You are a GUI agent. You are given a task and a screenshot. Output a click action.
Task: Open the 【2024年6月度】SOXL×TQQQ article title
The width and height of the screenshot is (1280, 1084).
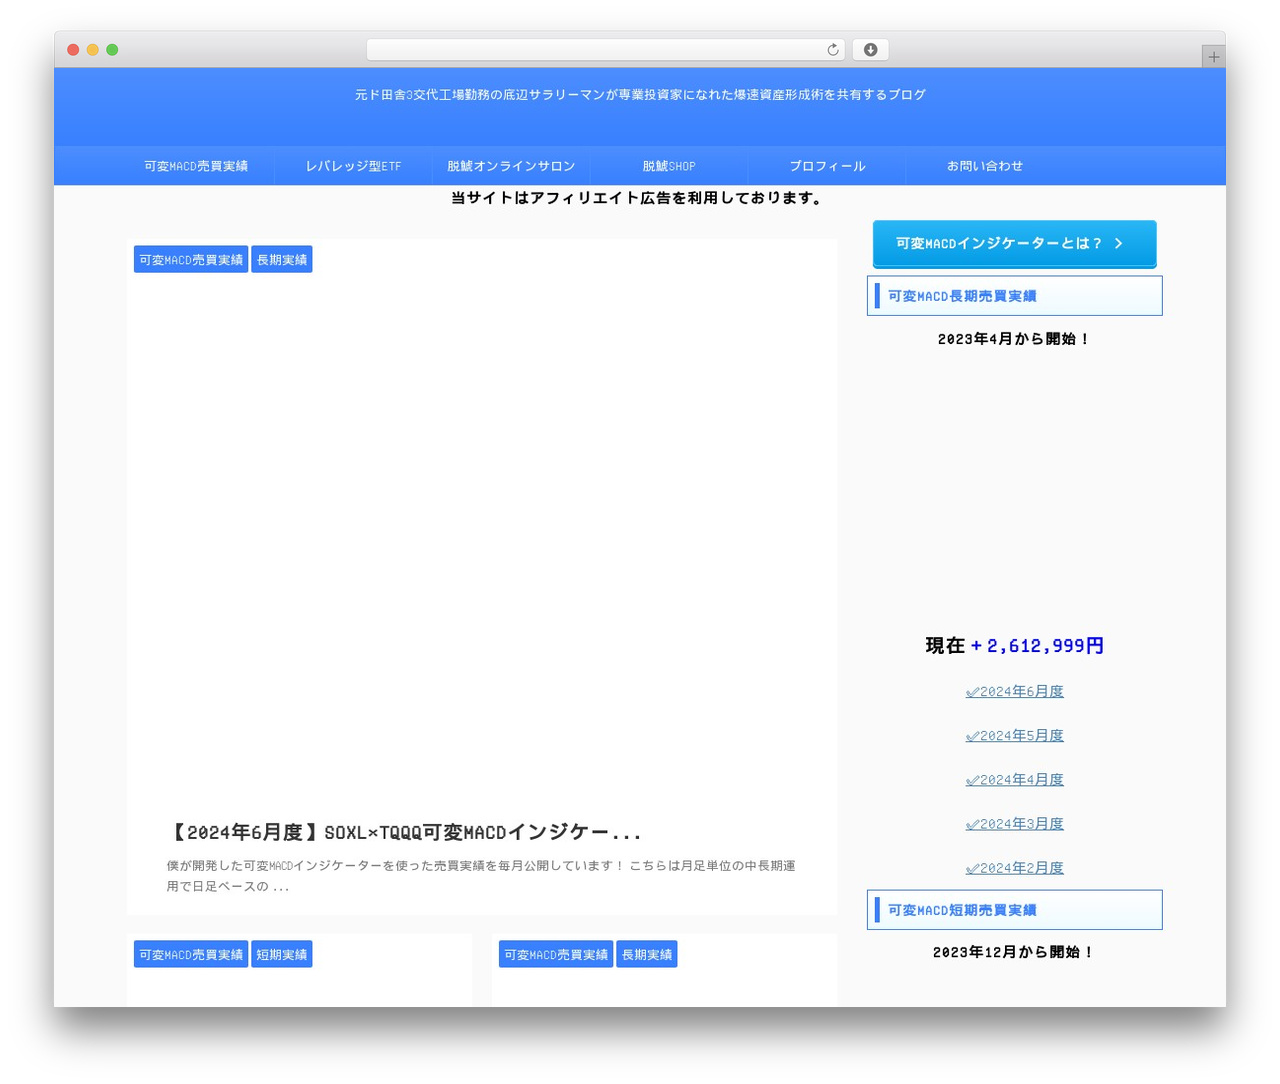[403, 832]
